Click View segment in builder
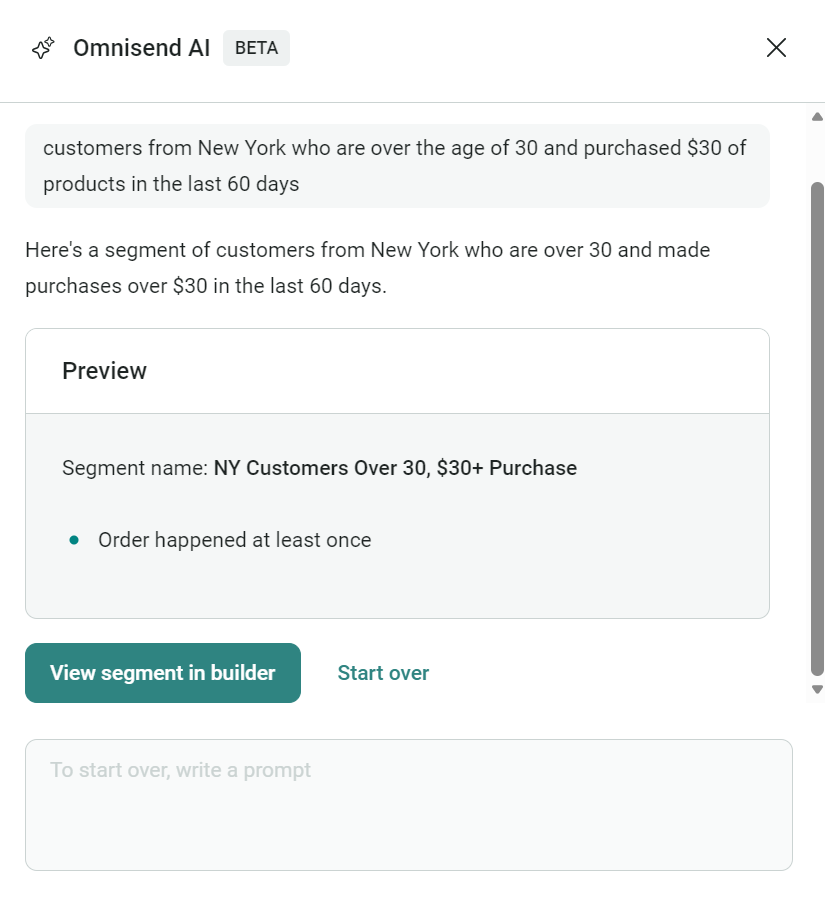 162,672
